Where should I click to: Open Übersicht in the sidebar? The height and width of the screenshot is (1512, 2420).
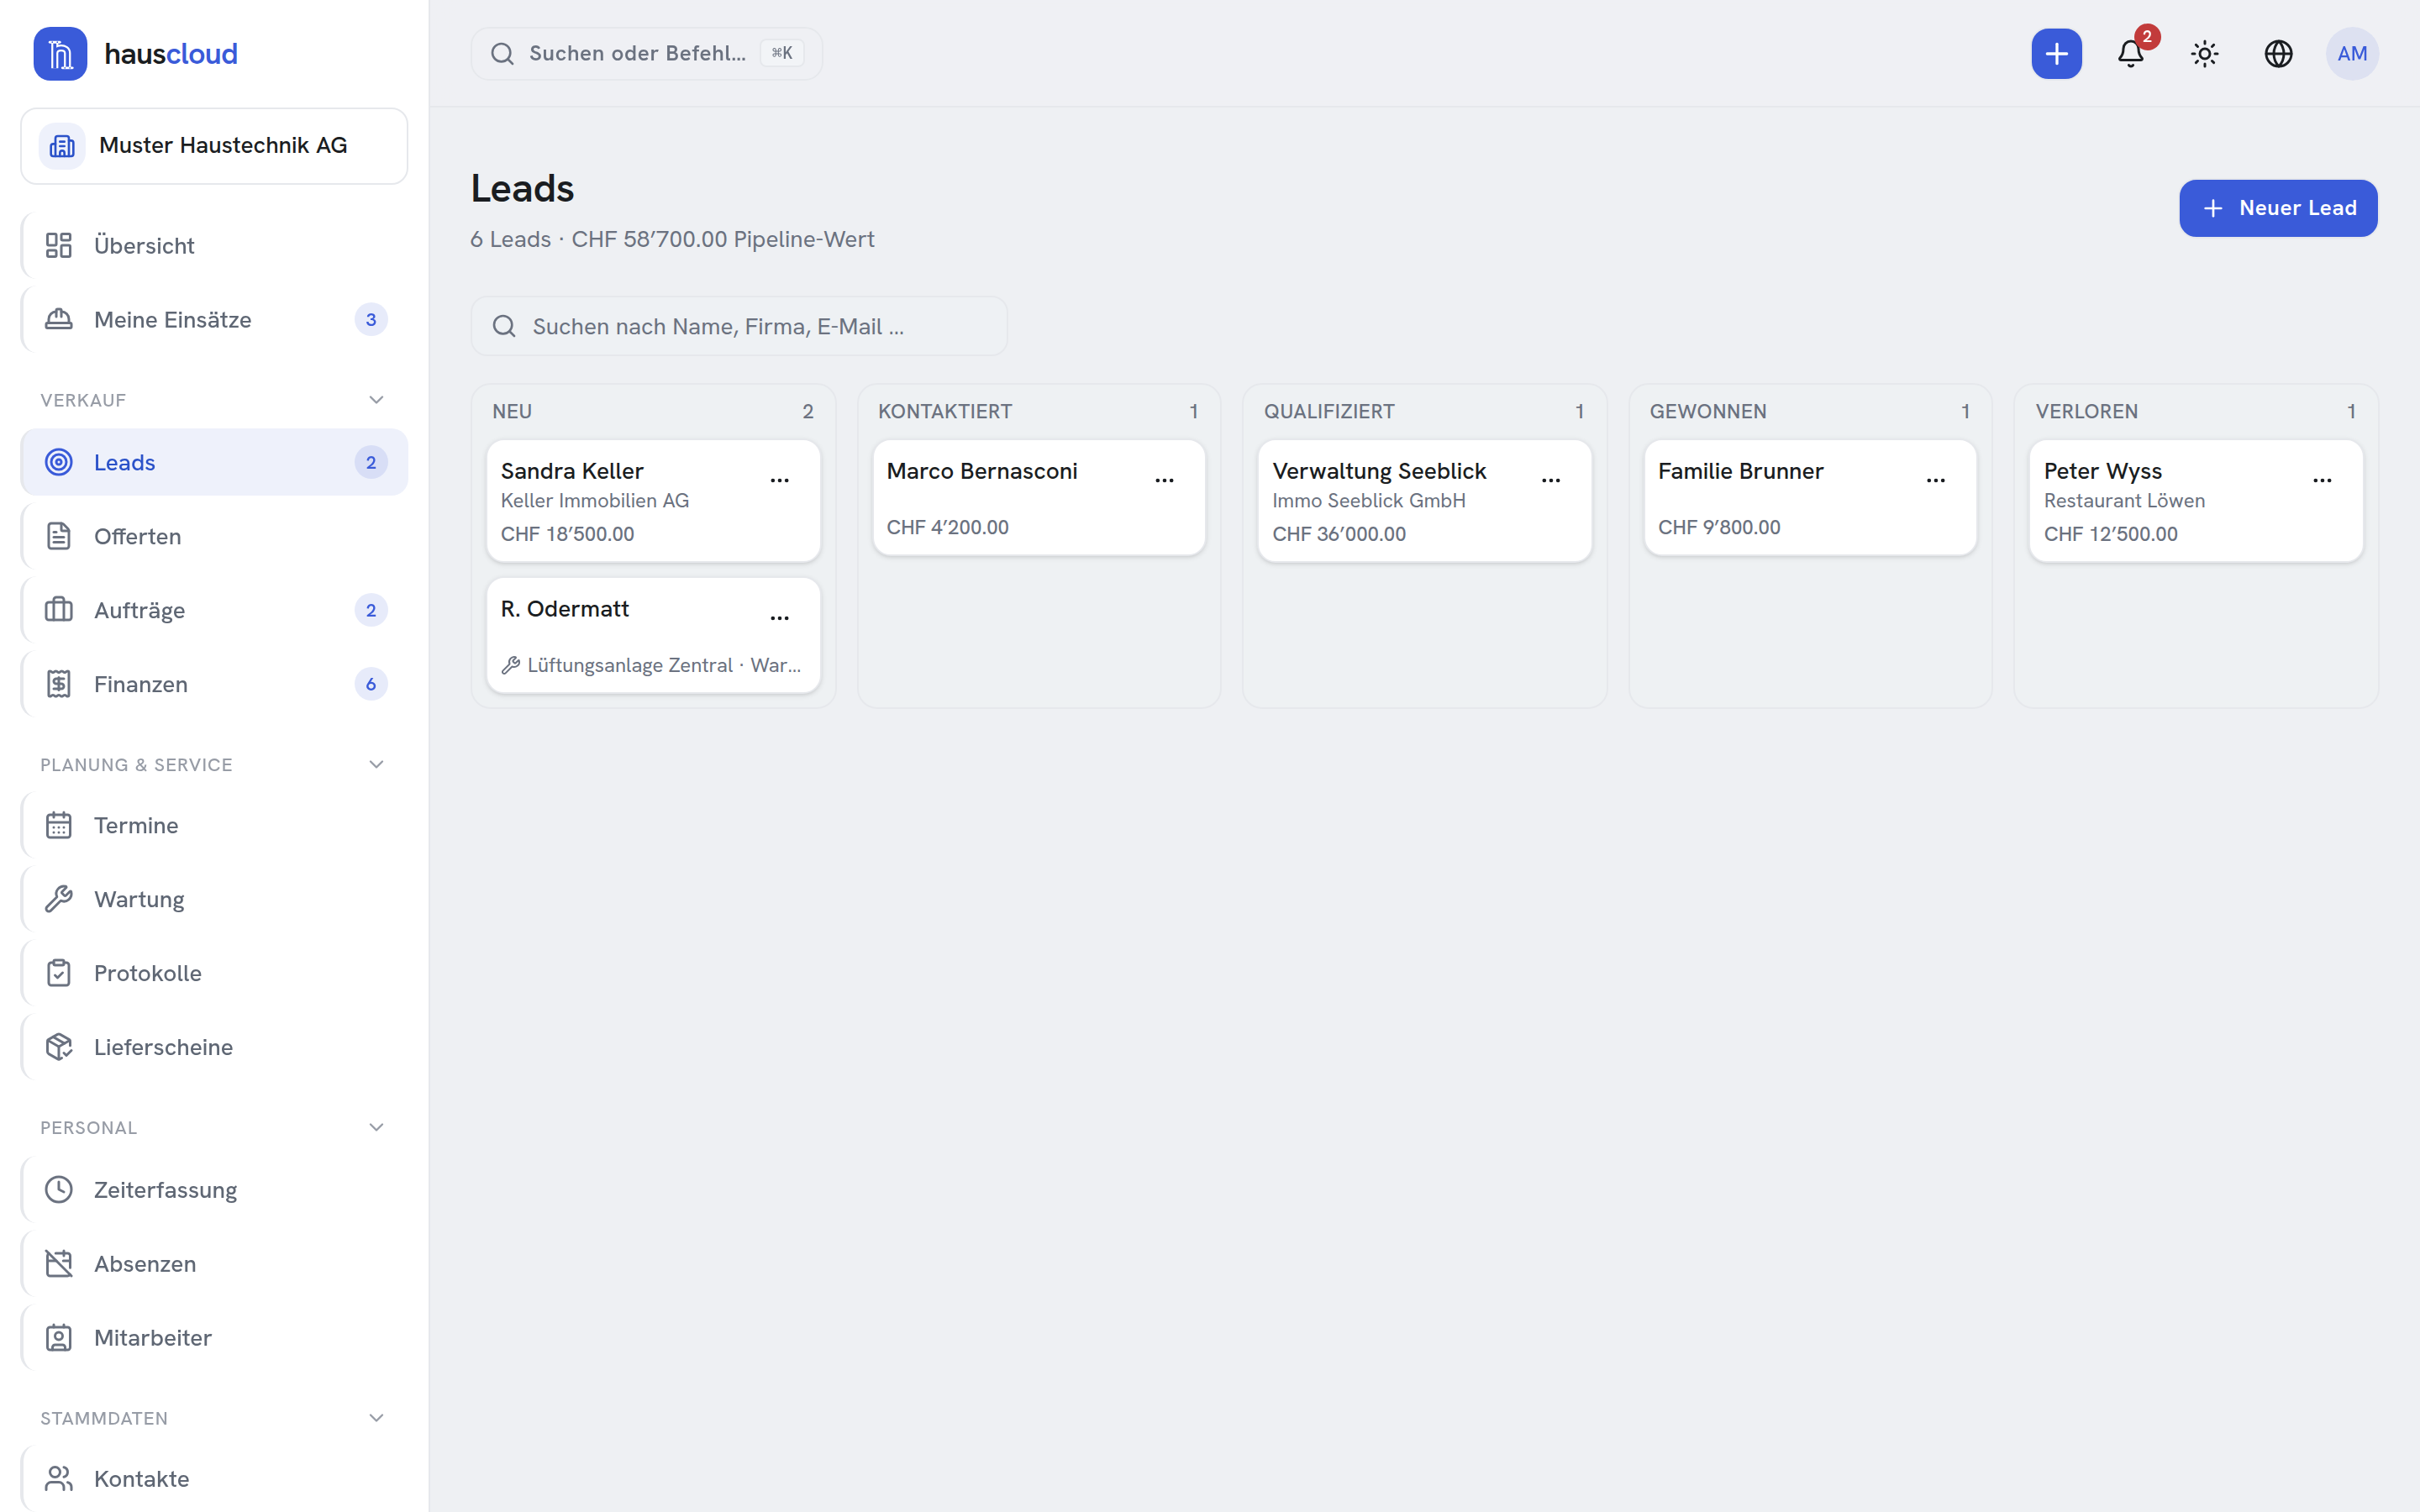tap(214, 246)
